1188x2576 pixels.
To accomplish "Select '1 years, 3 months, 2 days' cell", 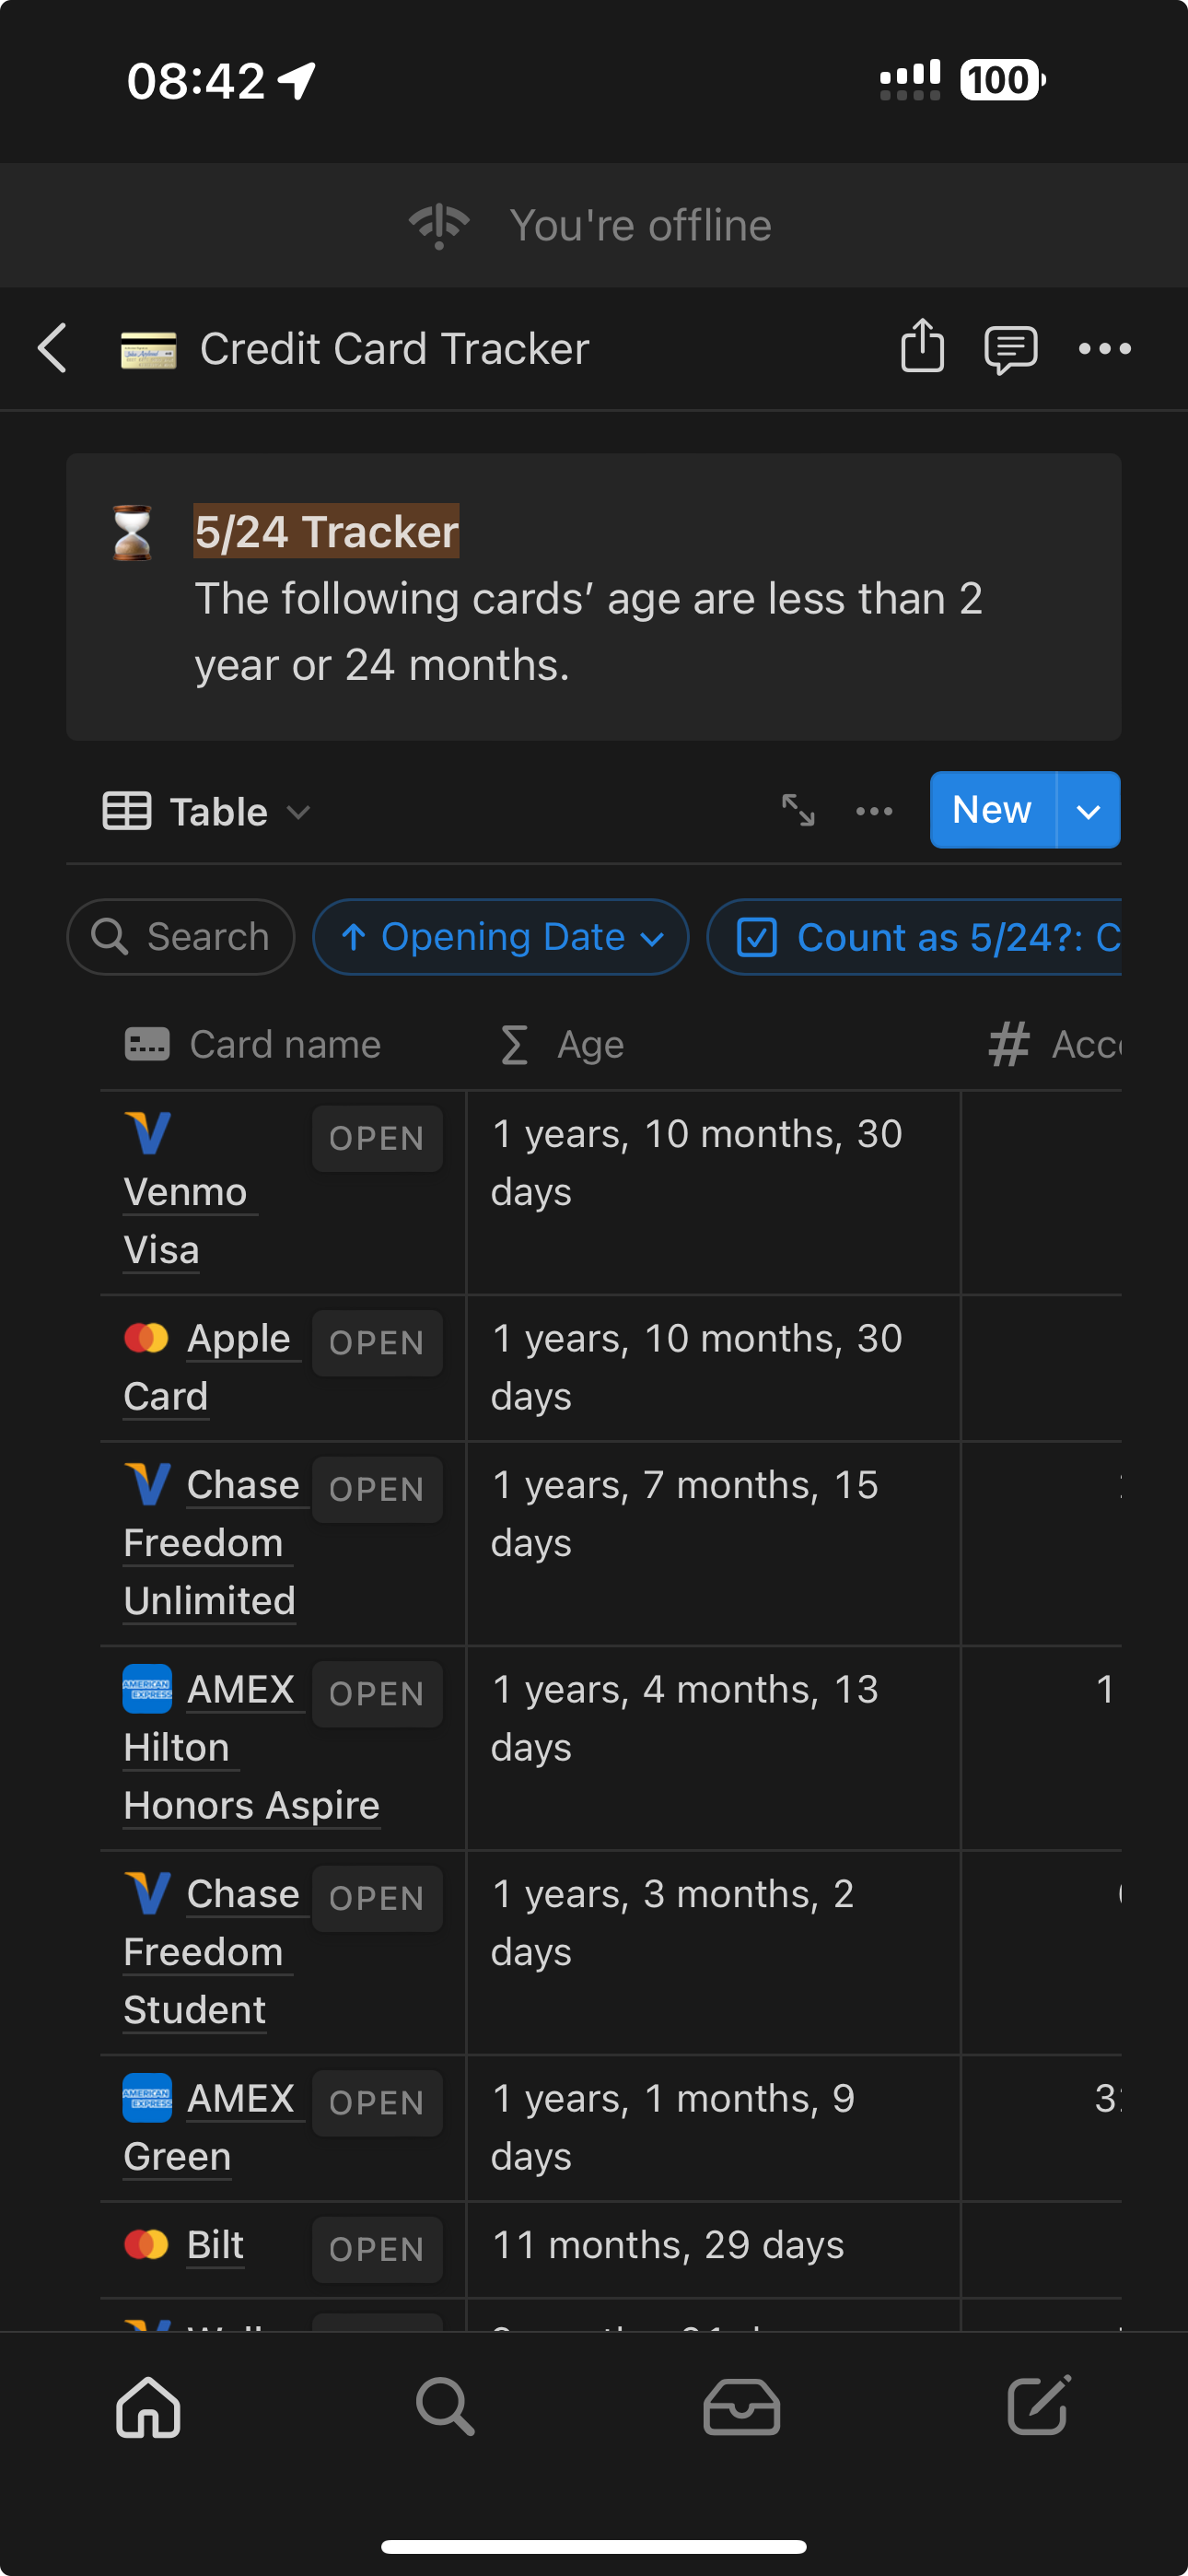I will click(713, 1953).
